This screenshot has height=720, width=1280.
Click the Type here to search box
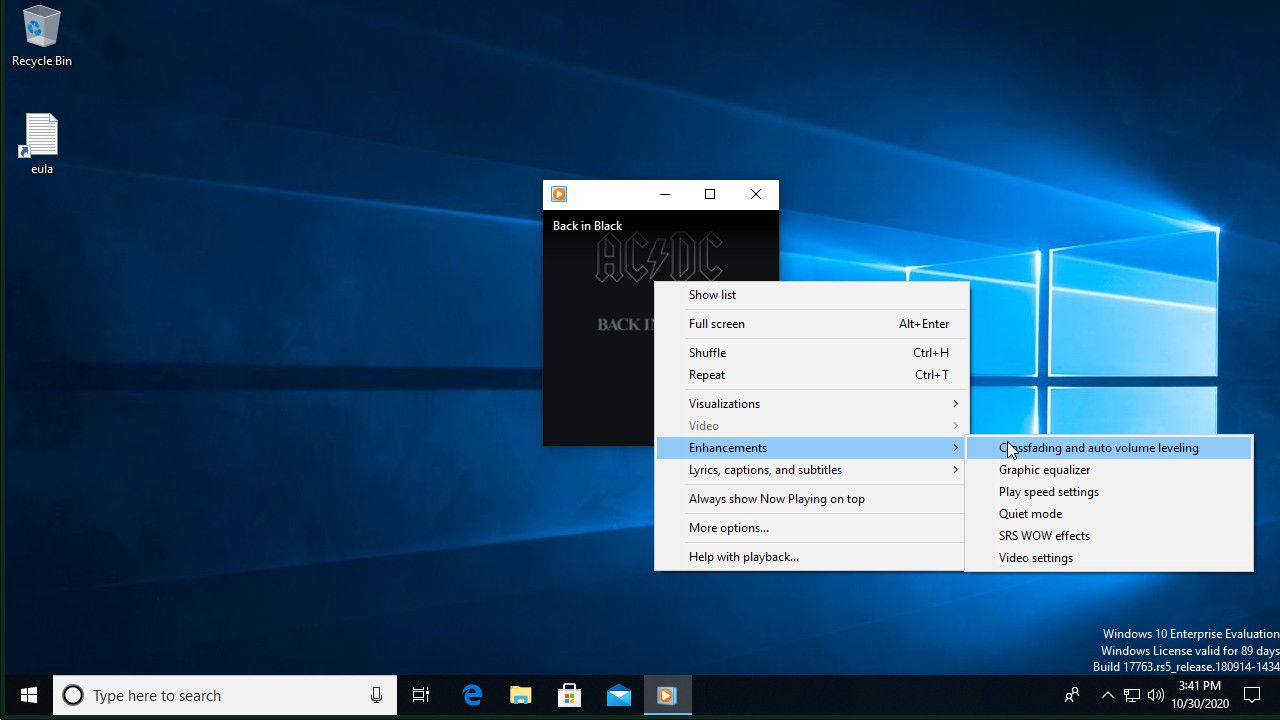pos(225,695)
